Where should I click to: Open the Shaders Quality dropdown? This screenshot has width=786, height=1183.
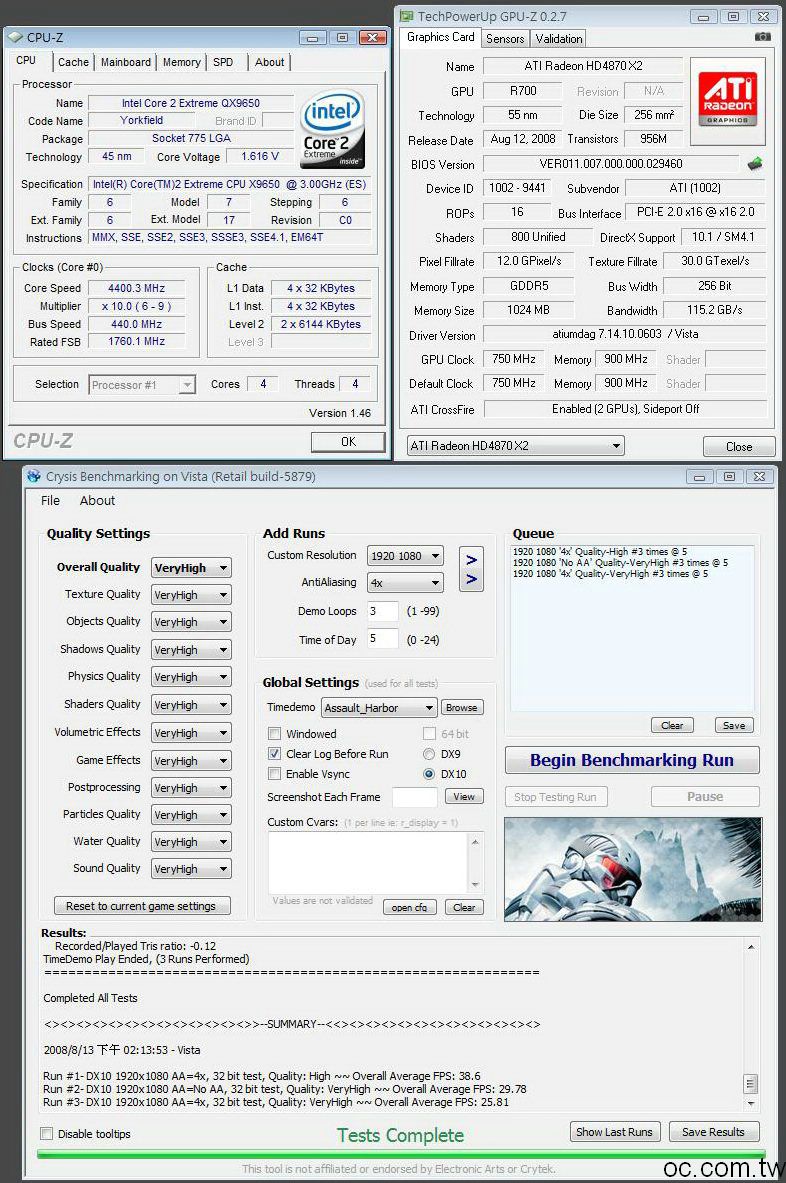pos(191,705)
